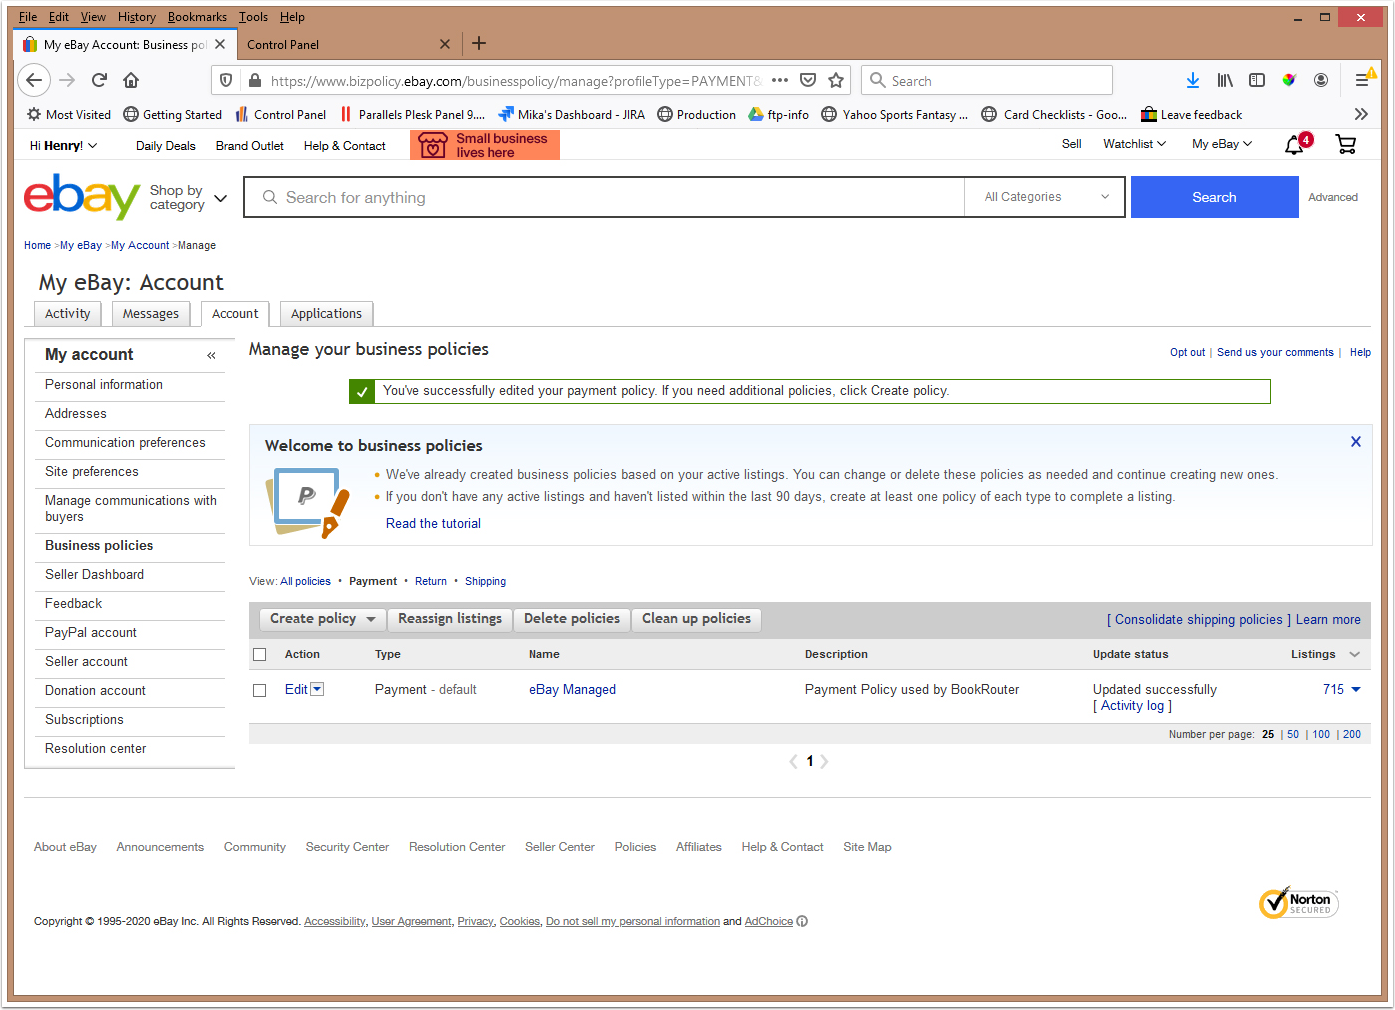The image size is (1395, 1010).
Task: Open the History menu
Action: click(136, 17)
